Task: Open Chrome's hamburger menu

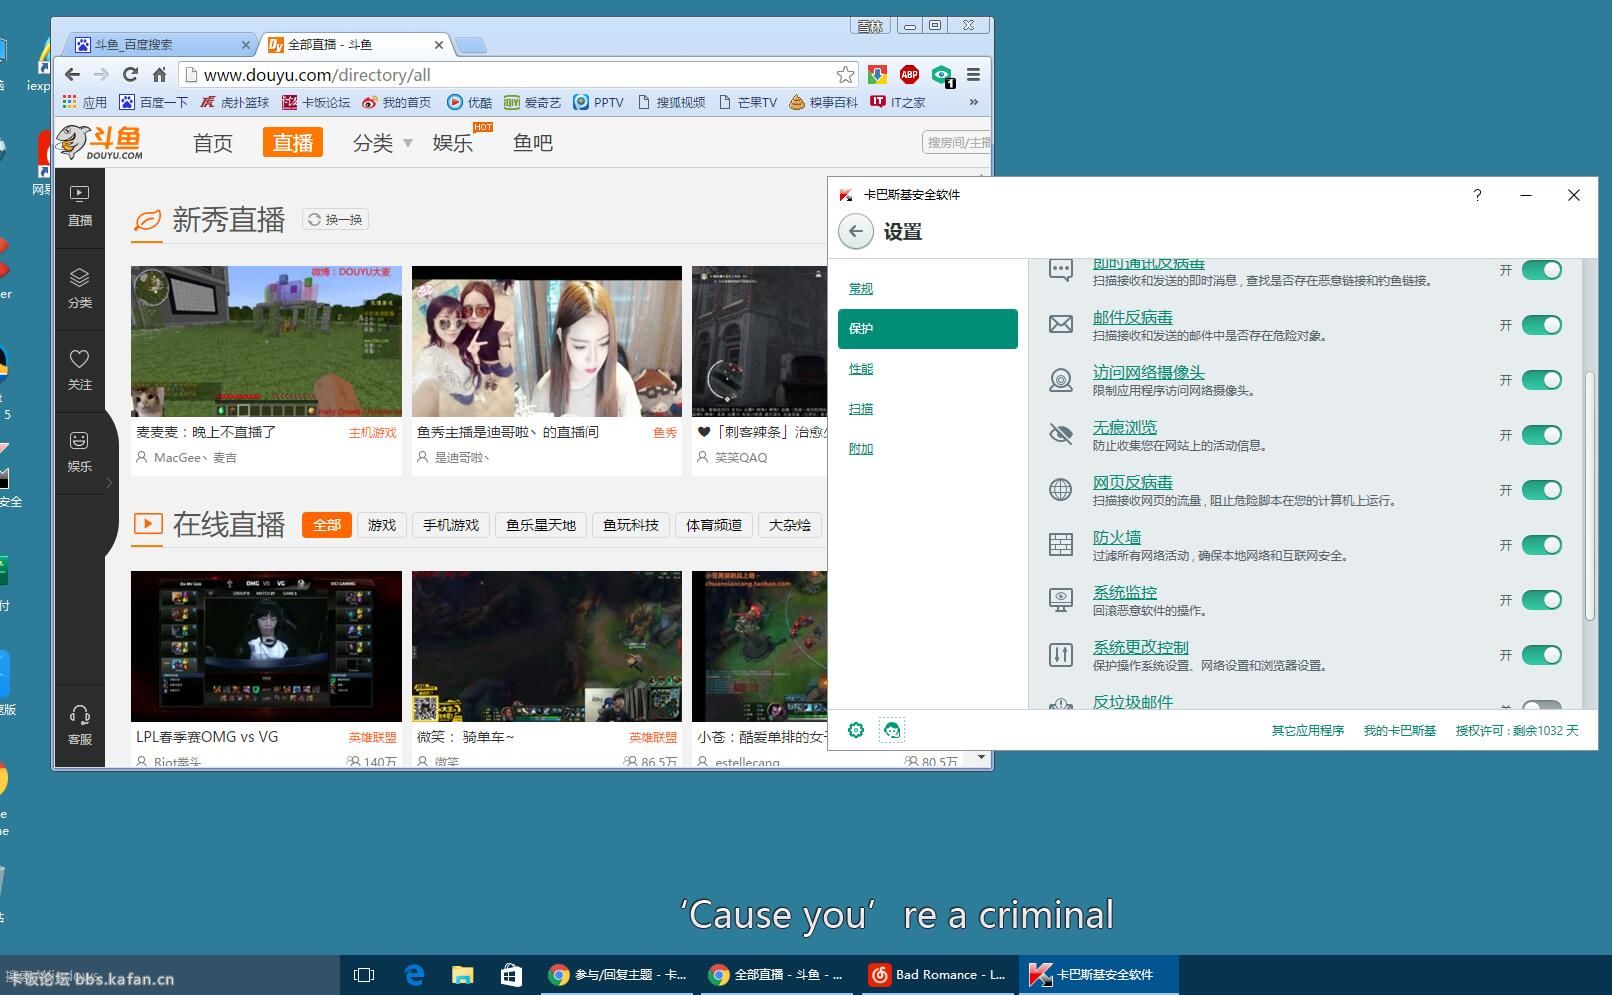Action: click(973, 74)
